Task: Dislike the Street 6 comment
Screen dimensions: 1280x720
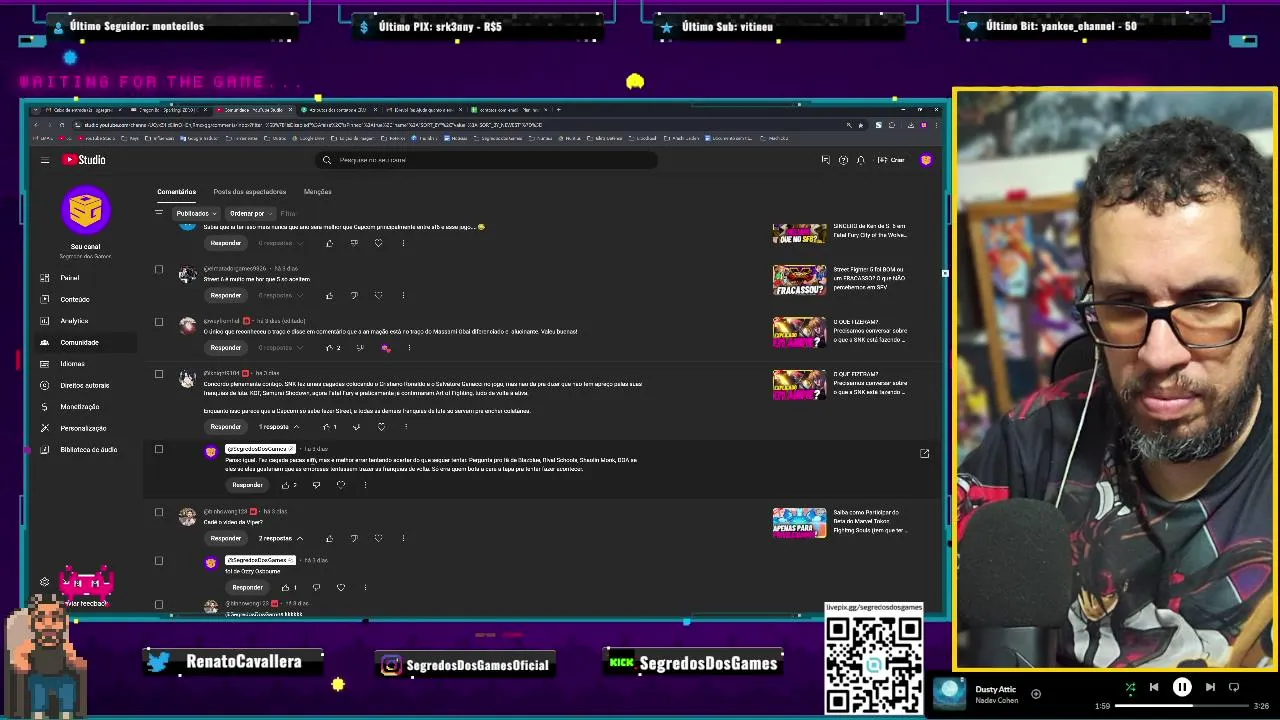Action: point(354,295)
